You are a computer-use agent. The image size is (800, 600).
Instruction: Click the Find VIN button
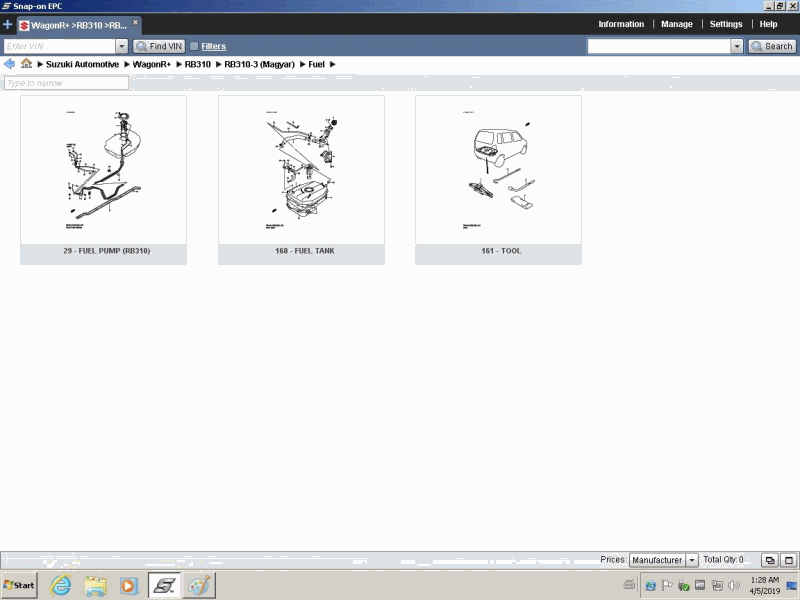click(159, 46)
